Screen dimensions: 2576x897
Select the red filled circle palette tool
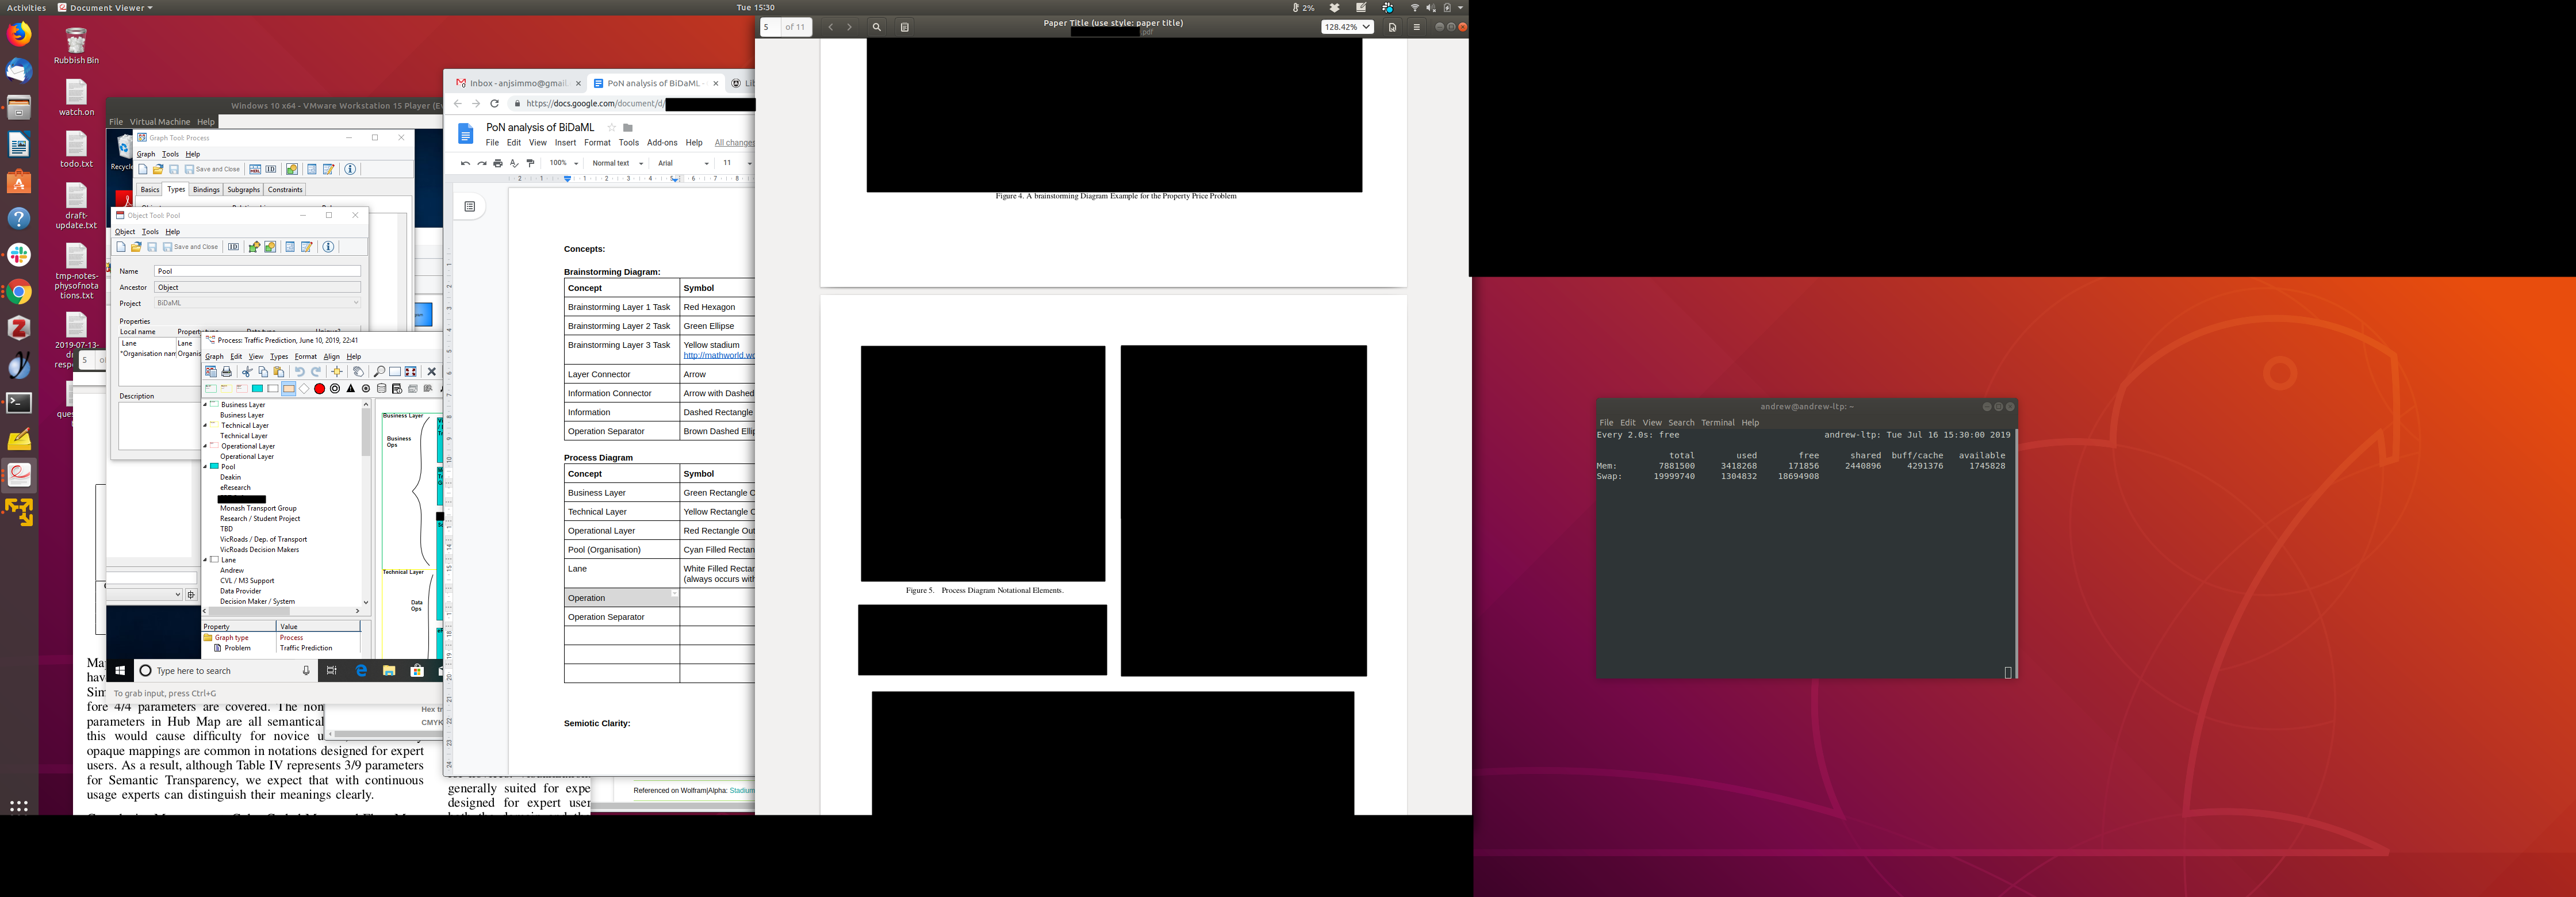pos(319,389)
